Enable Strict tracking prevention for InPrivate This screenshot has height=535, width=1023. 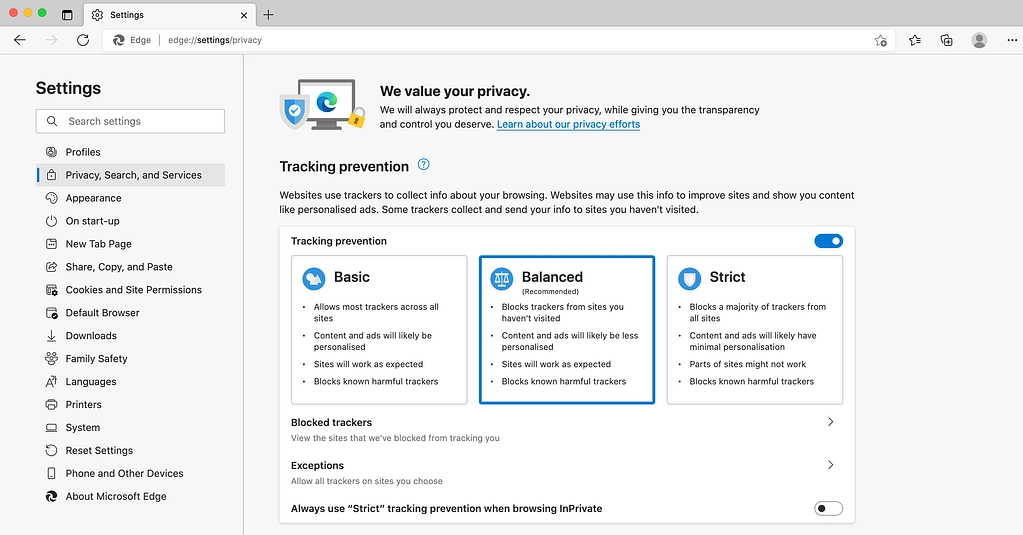[829, 508]
